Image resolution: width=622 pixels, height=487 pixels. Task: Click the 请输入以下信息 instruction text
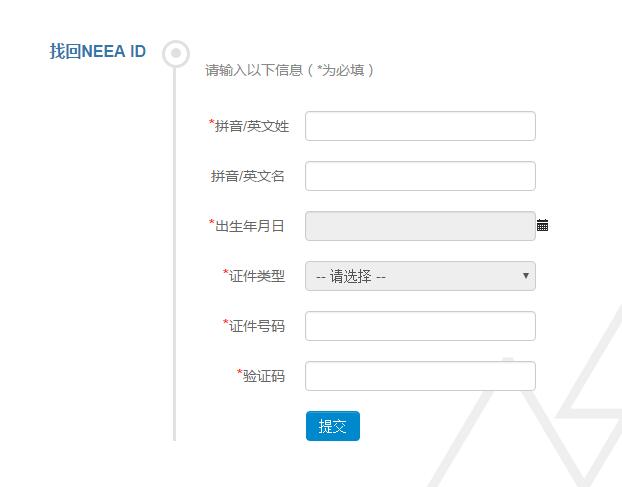[289, 71]
